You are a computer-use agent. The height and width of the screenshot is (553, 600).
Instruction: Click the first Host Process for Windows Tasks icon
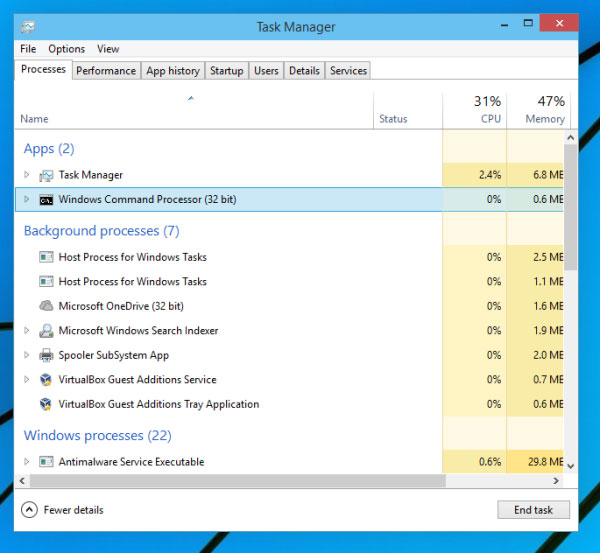pos(46,257)
